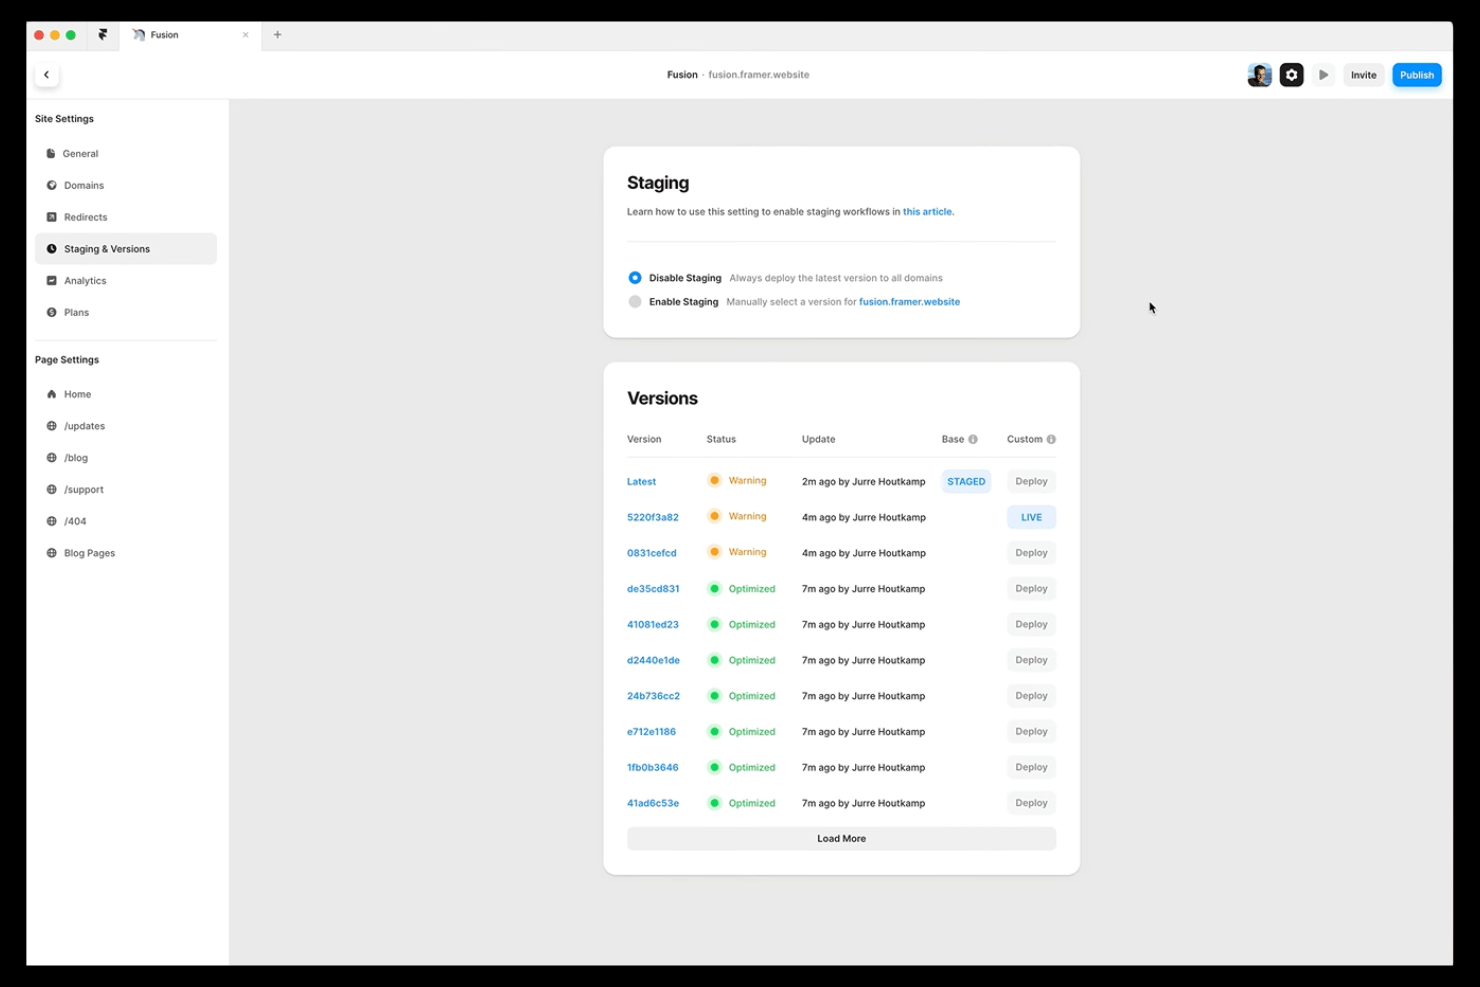Open the settings gear icon

(1291, 75)
